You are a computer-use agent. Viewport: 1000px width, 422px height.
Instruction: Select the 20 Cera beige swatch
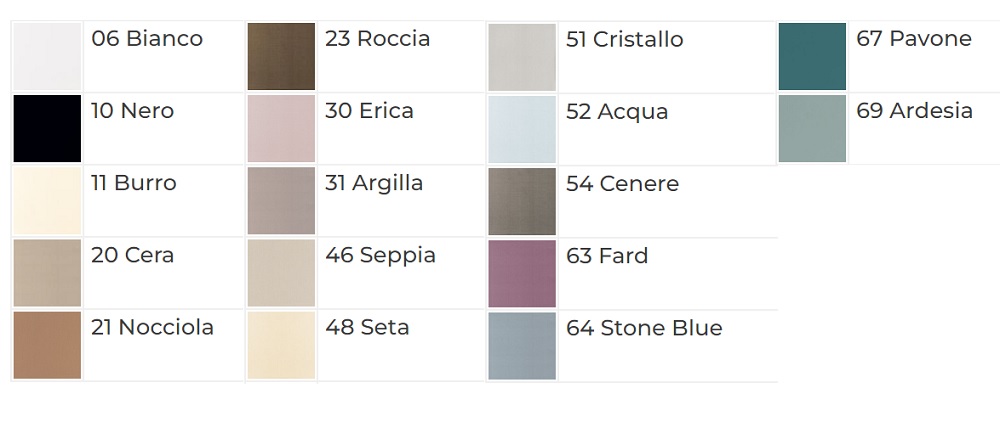pos(47,273)
